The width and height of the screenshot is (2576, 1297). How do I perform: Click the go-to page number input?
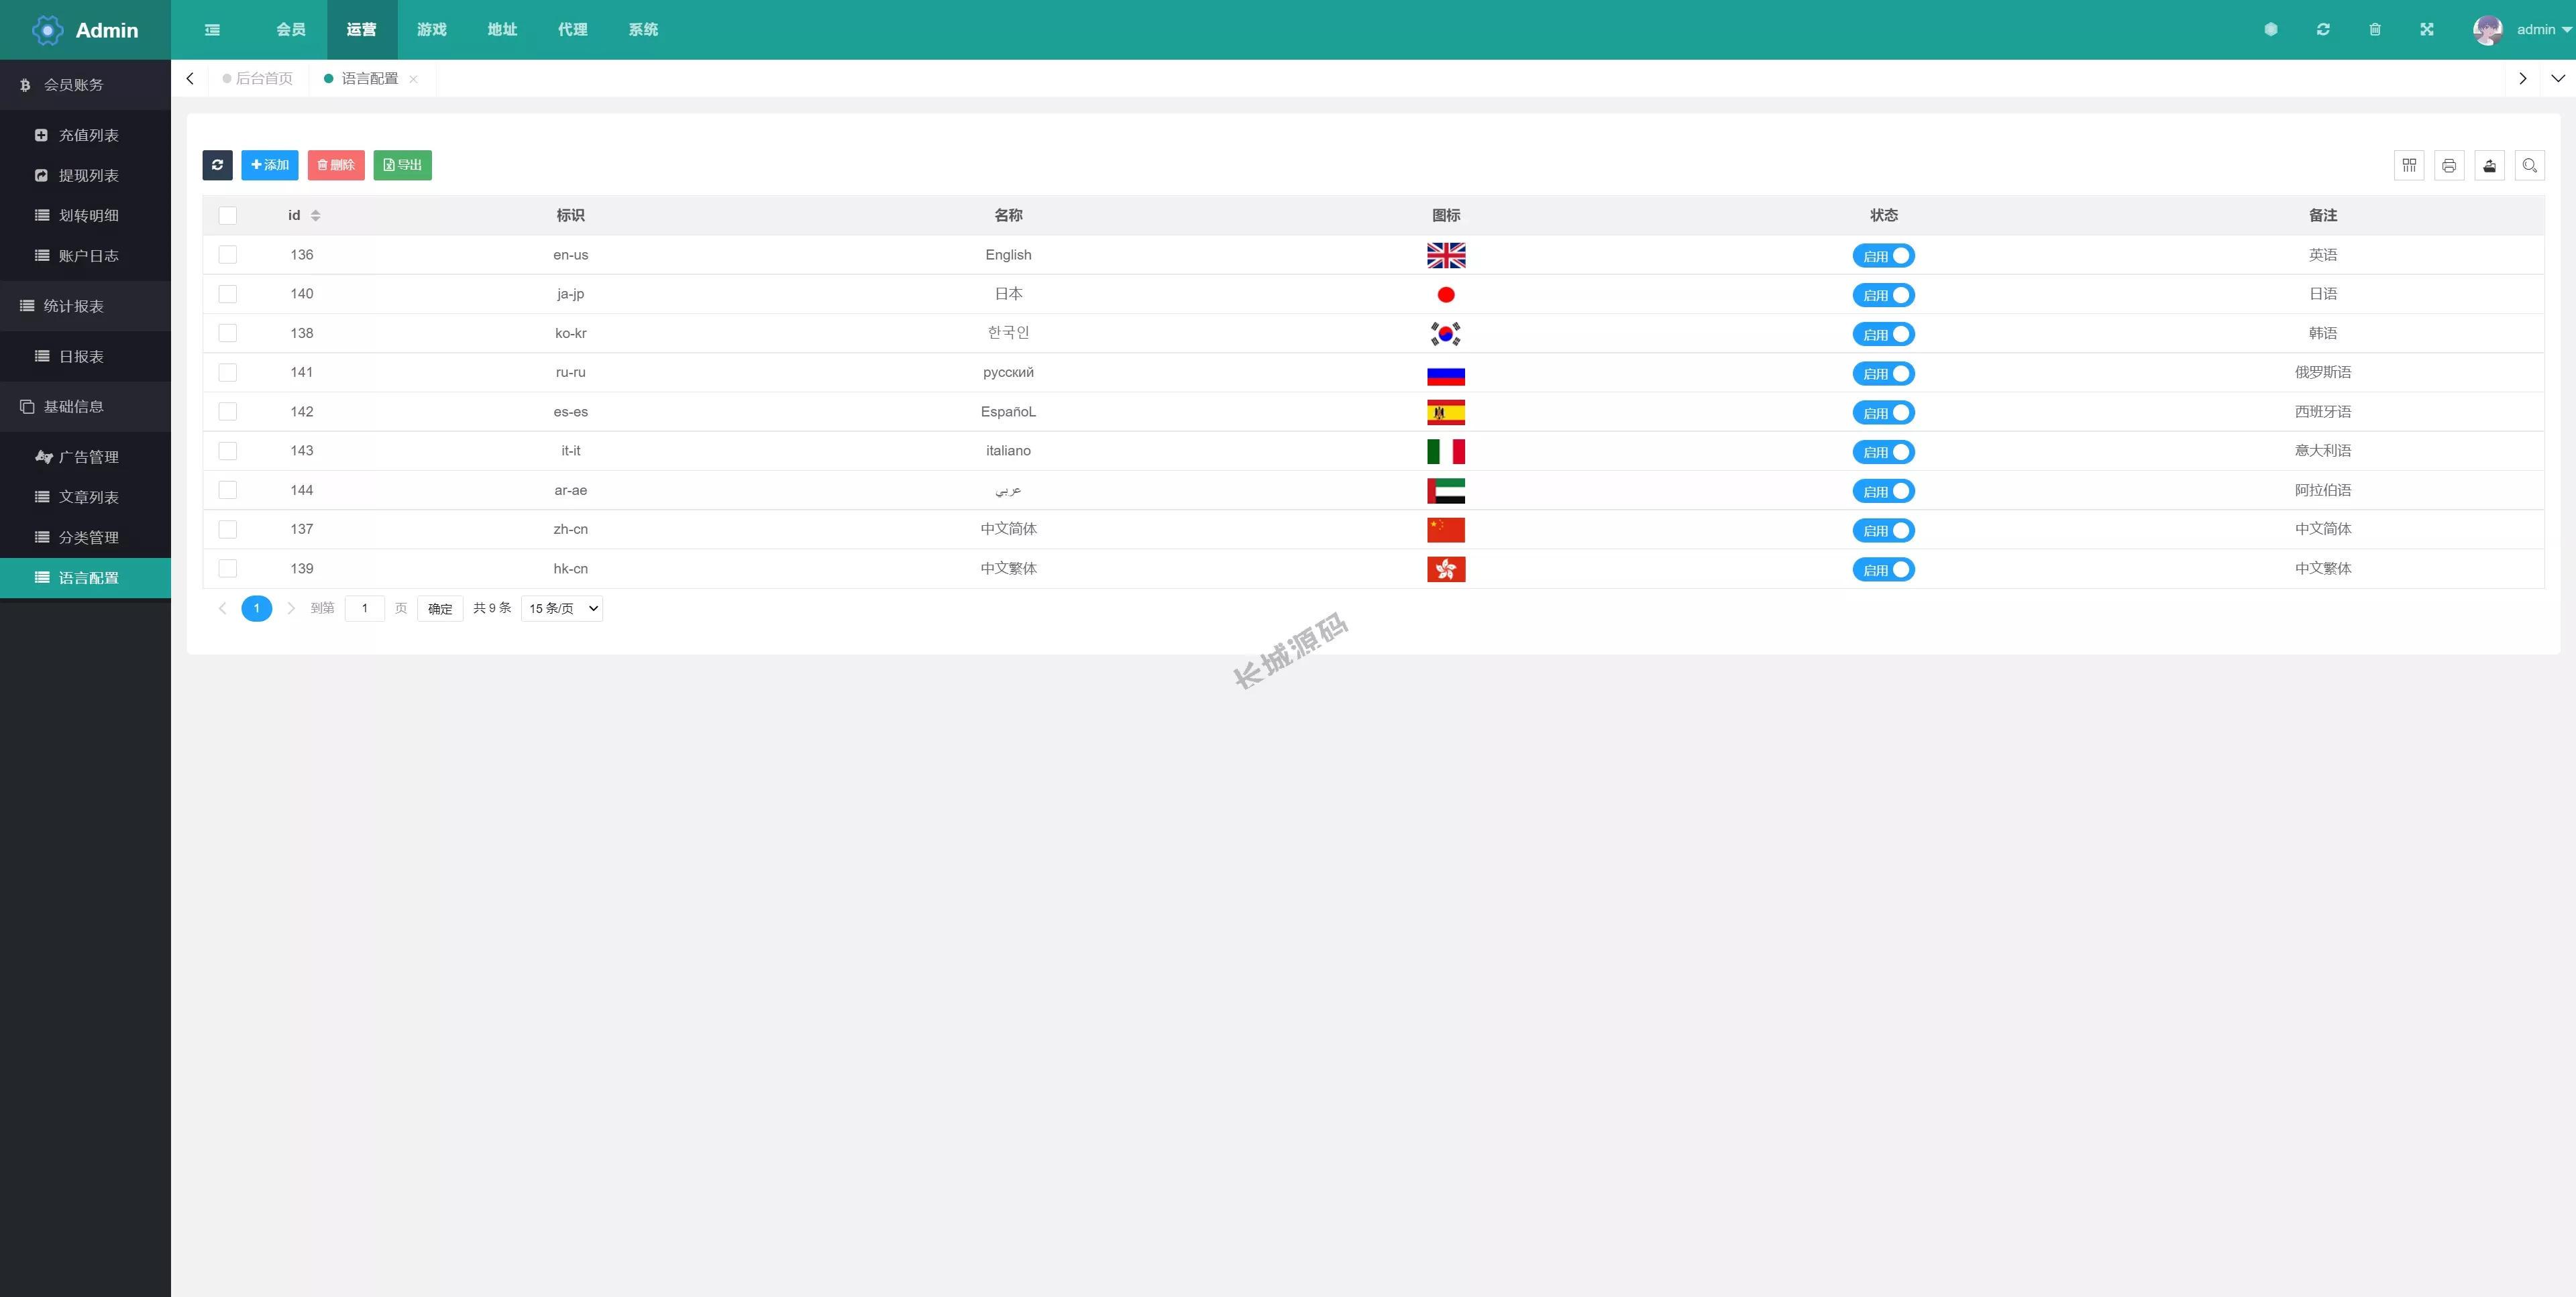pos(365,608)
